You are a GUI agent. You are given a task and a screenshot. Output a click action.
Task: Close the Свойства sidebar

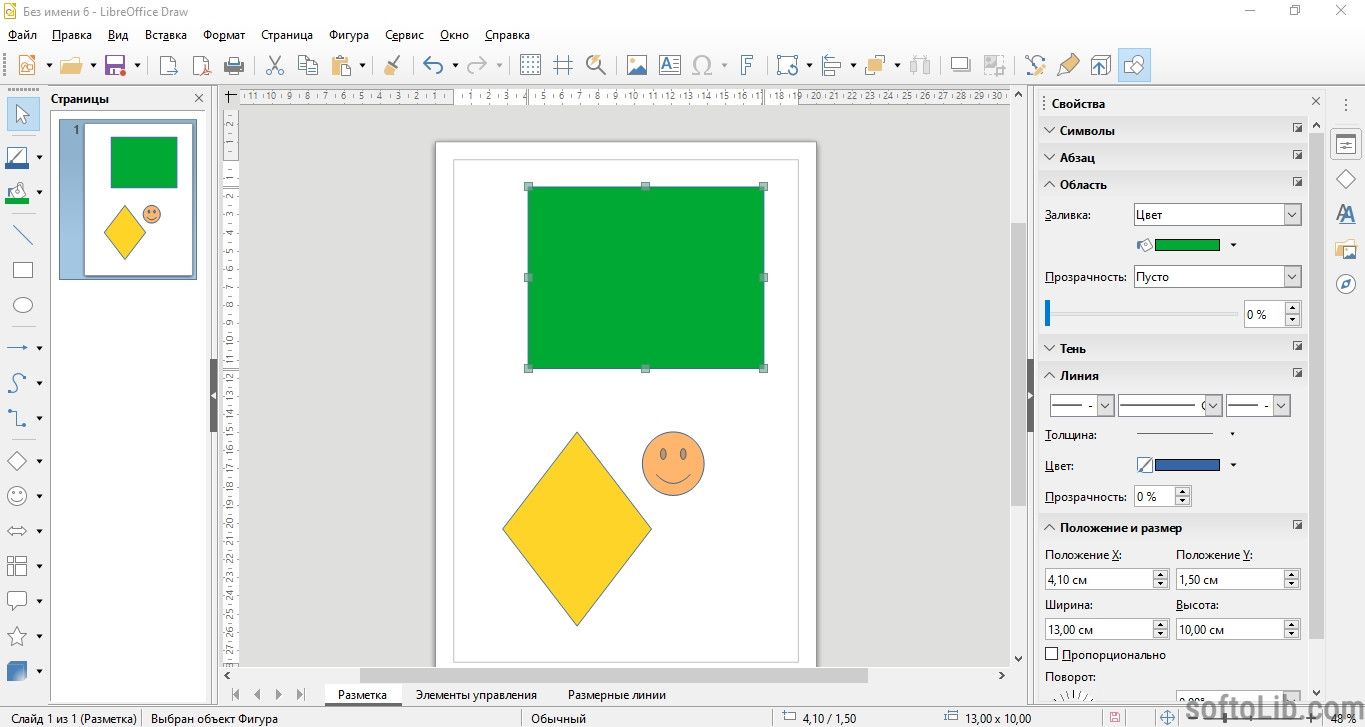click(1316, 102)
